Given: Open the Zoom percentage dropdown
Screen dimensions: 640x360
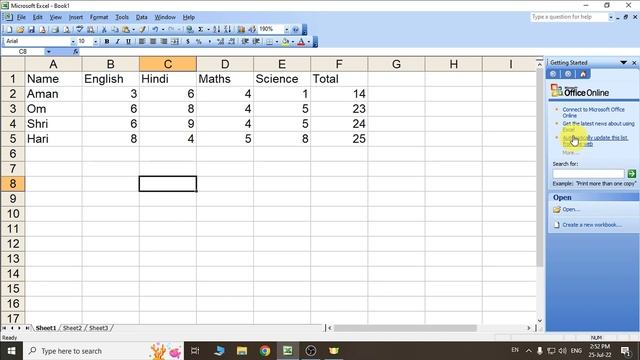Looking at the screenshot, I should coord(287,29).
